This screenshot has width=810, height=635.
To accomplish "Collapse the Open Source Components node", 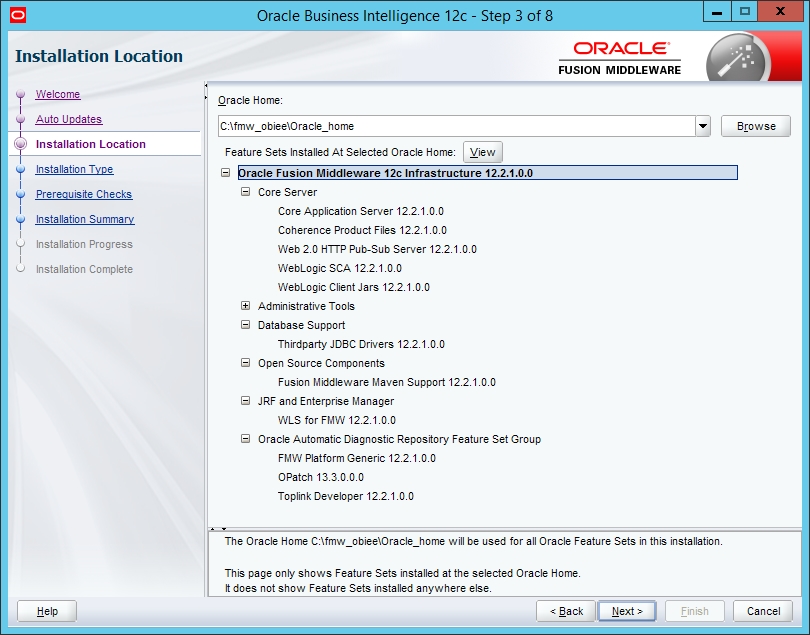I will click(x=245, y=363).
